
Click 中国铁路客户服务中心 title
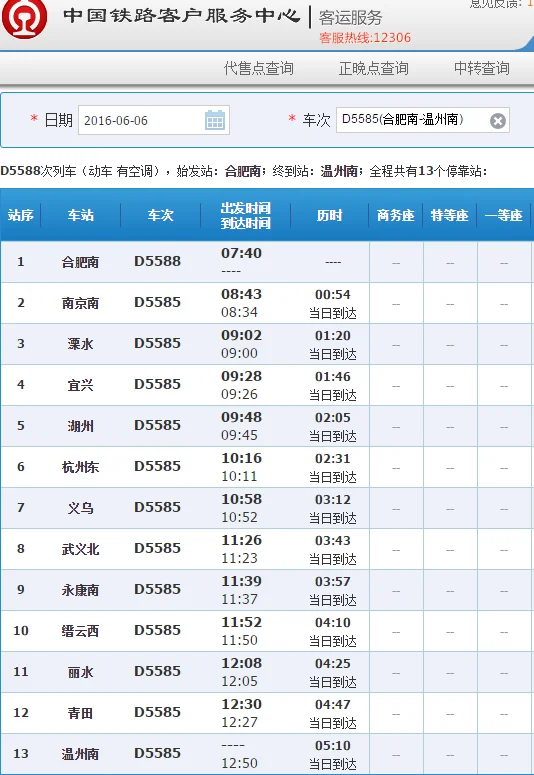181,15
